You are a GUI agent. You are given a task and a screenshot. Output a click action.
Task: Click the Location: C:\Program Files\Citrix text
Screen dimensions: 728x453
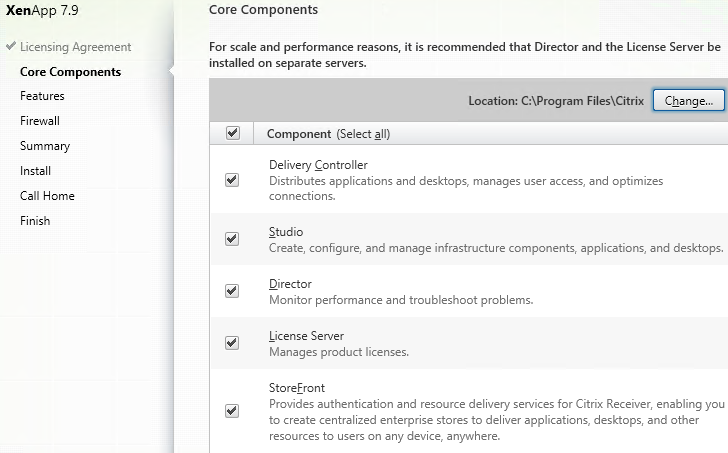556,101
